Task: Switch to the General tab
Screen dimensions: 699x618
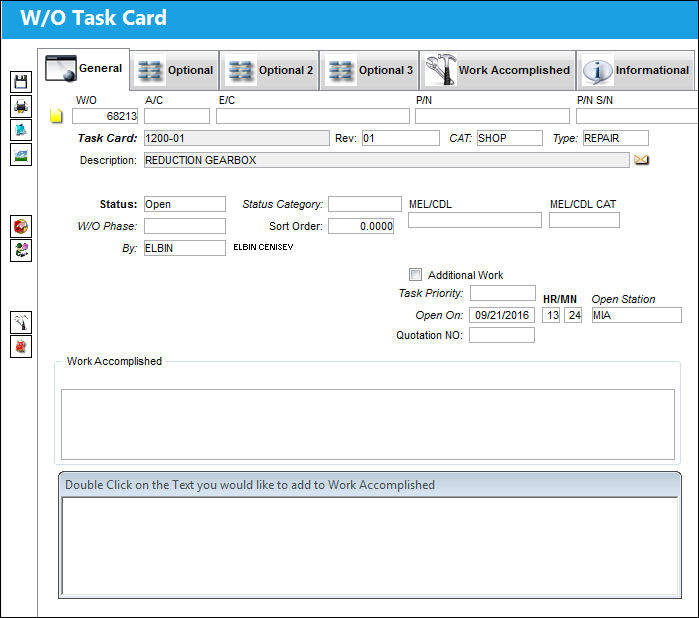Action: click(84, 69)
